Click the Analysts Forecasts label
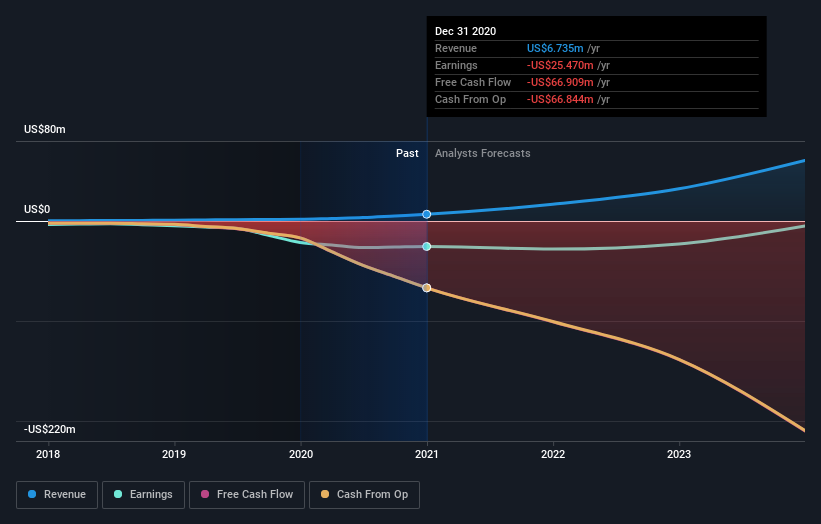Viewport: 821px width, 524px height. click(x=482, y=153)
